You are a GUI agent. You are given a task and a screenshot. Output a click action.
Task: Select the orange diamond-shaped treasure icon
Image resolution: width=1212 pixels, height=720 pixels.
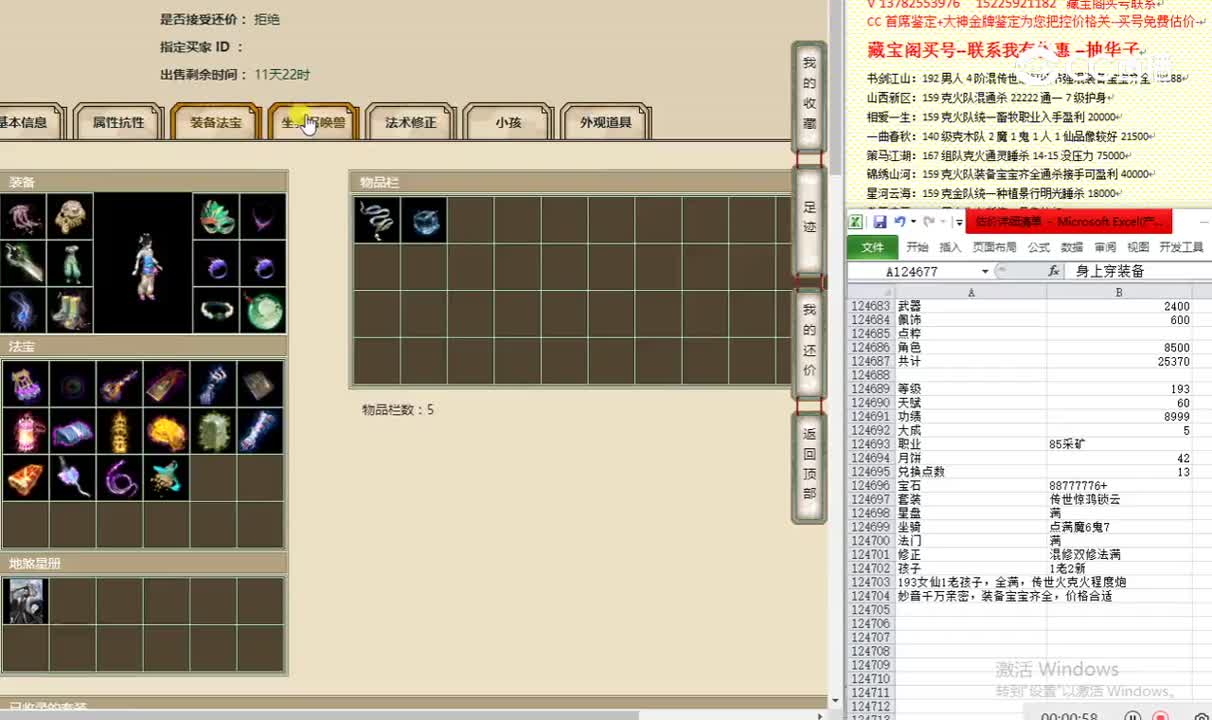coord(25,478)
